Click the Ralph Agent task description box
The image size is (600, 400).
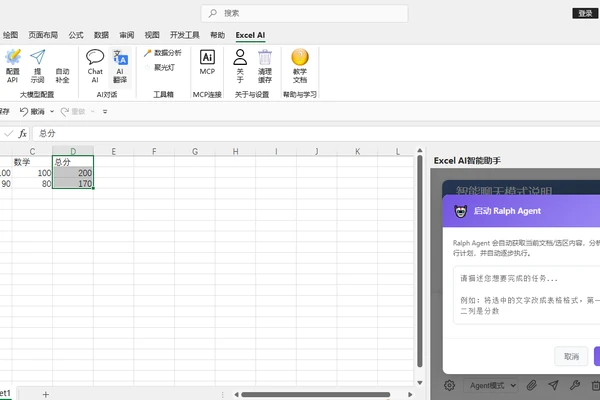[527, 295]
